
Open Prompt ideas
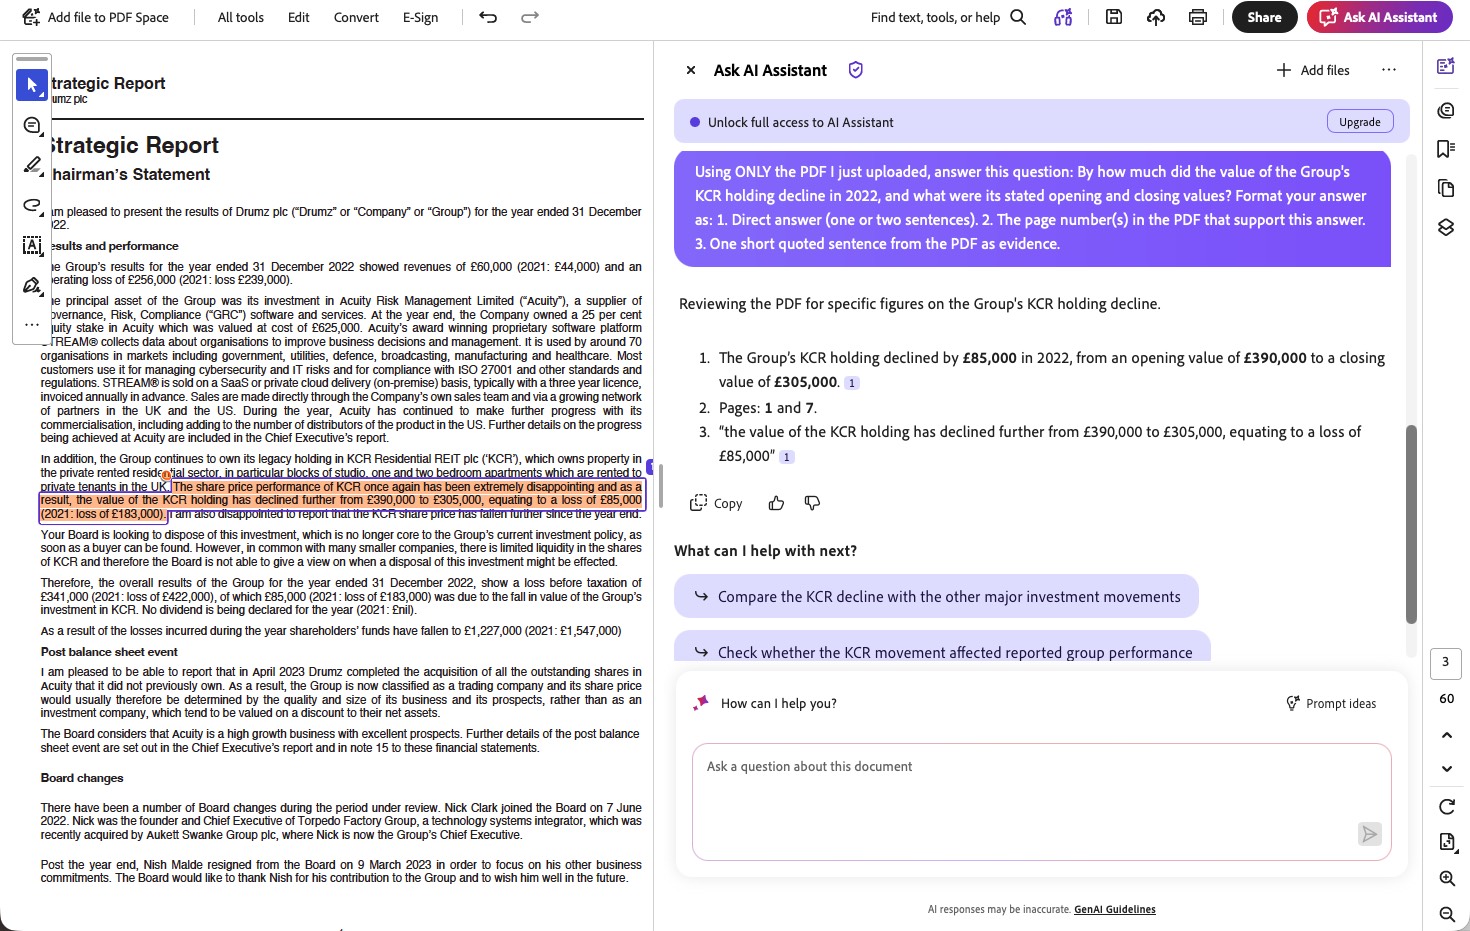coord(1331,703)
